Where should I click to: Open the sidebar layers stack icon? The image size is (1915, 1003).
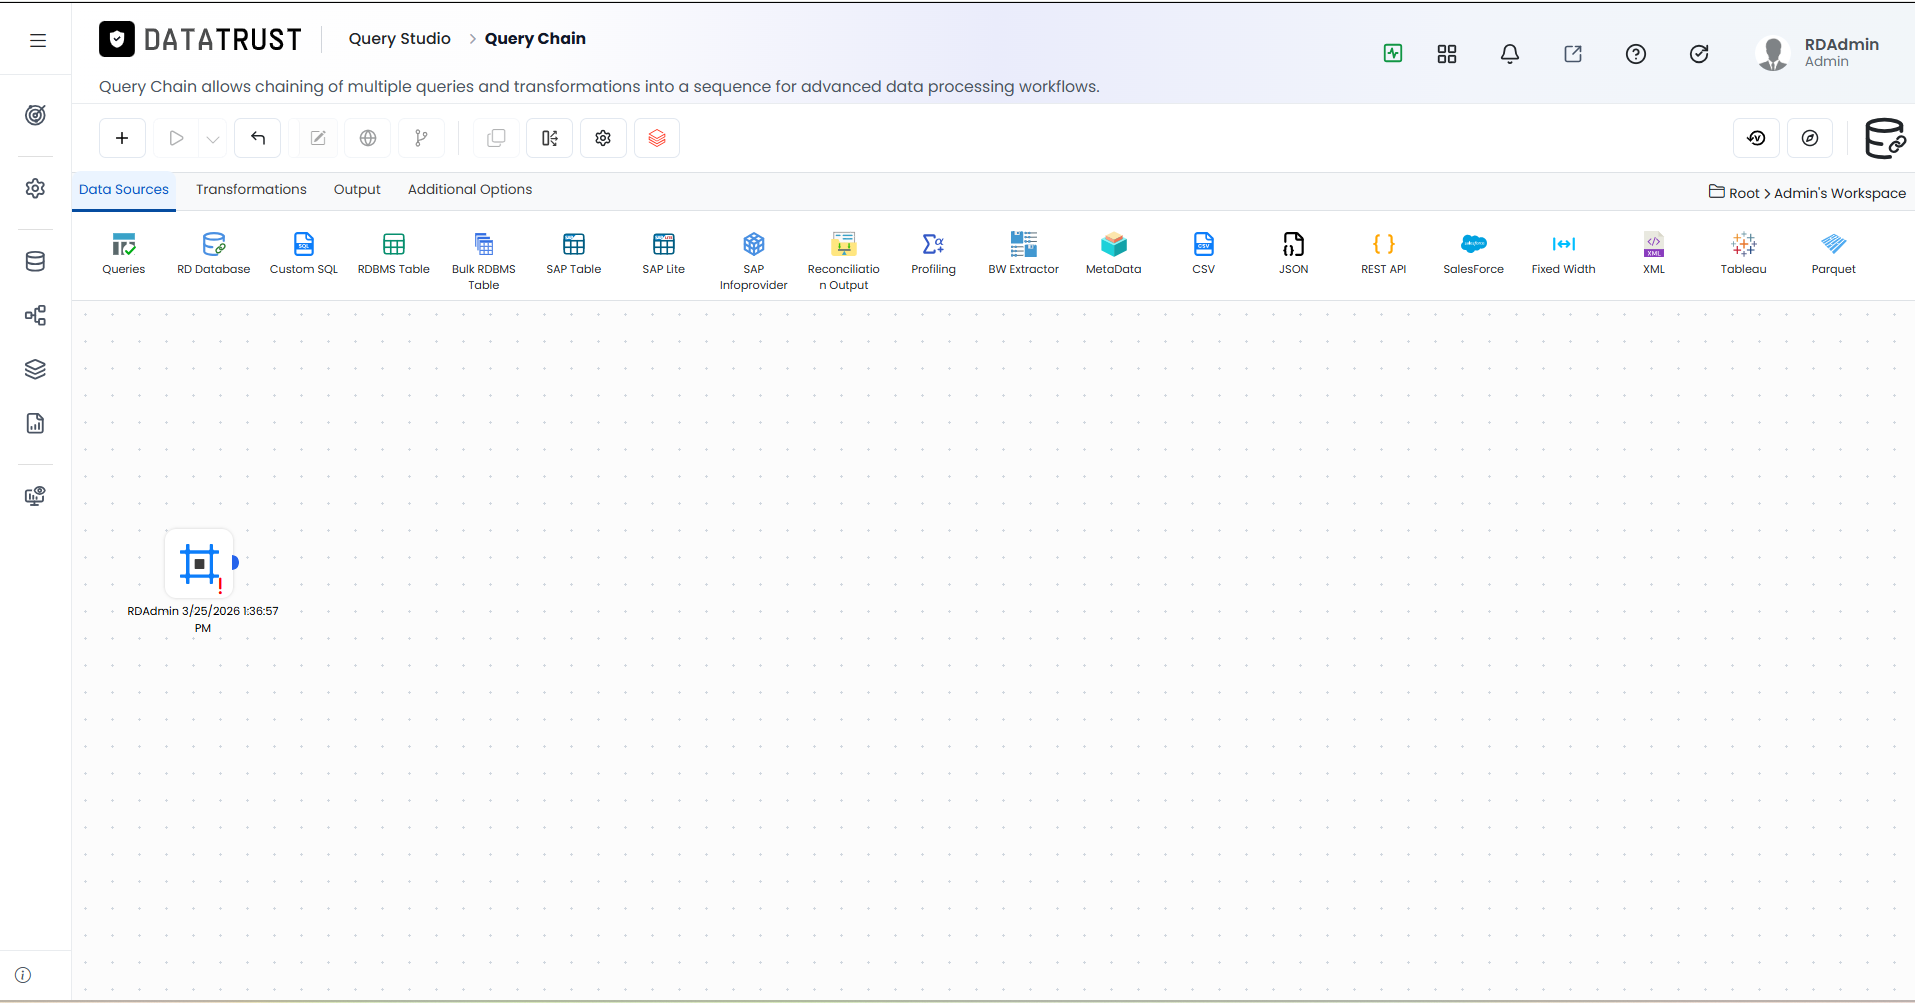pos(35,369)
